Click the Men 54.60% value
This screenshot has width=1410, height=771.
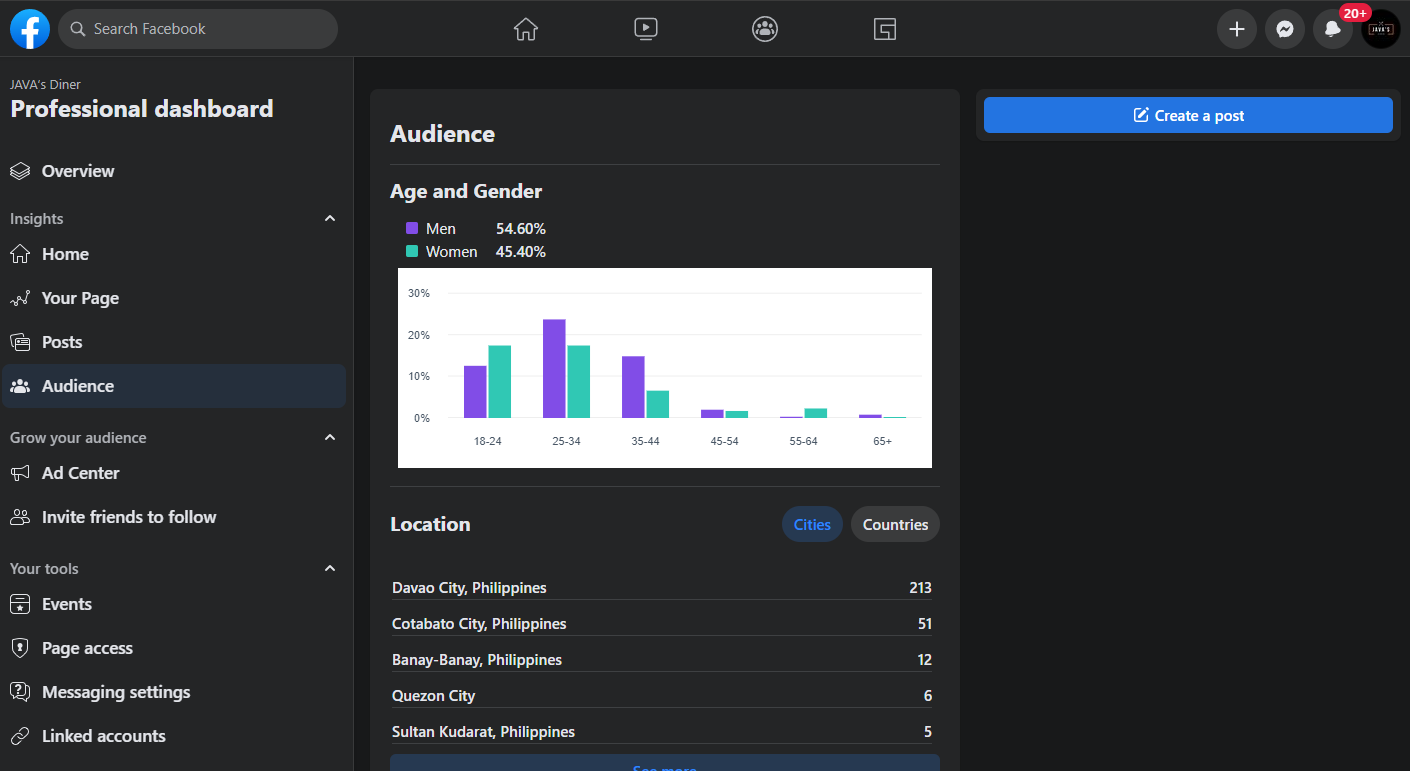521,228
